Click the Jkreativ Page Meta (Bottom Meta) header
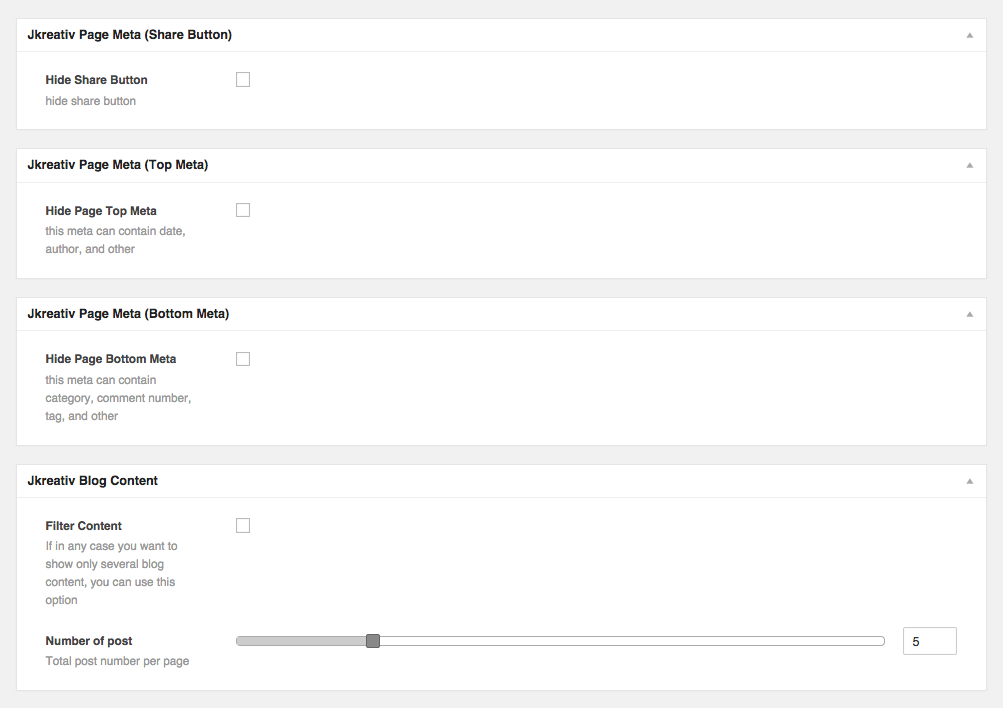This screenshot has height=708, width=1003. (129, 313)
